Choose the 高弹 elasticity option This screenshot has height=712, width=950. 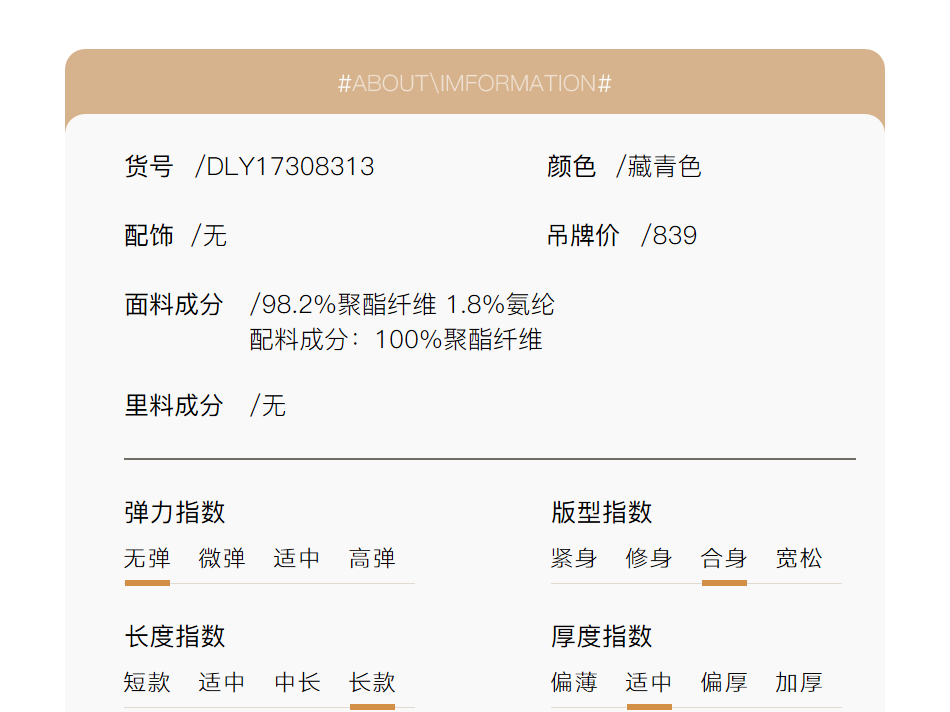point(372,559)
